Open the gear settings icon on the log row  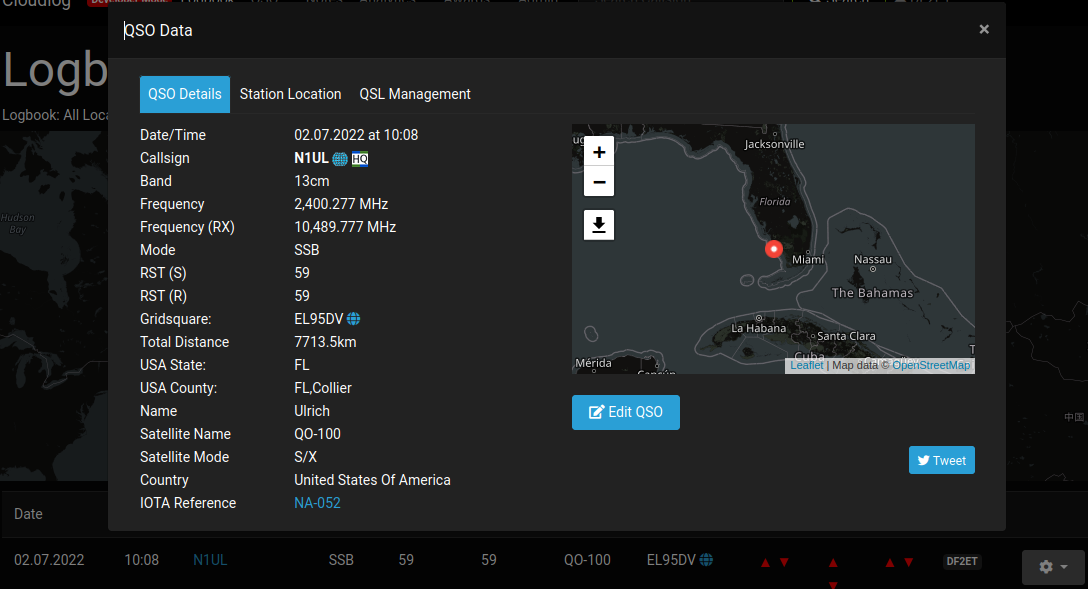pos(1047,567)
